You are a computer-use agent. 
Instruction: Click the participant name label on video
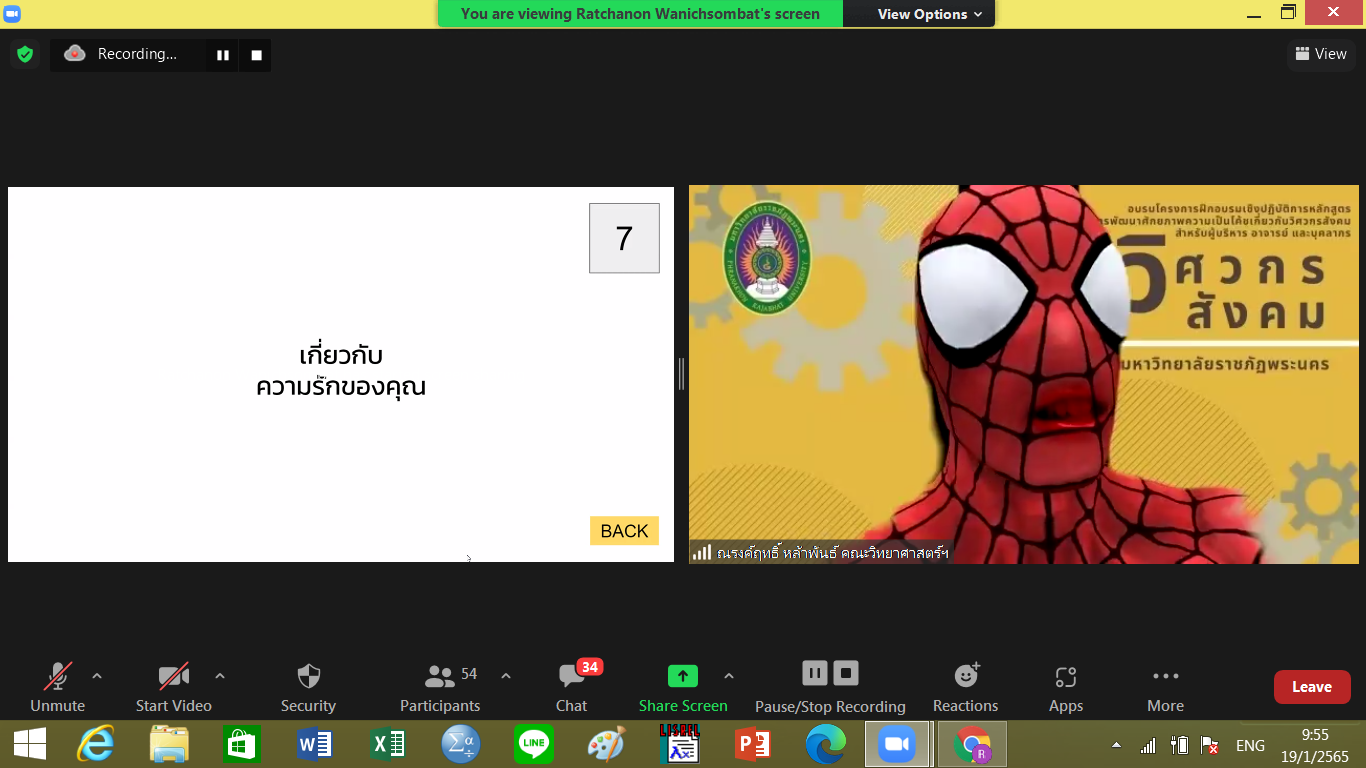pyautogui.click(x=821, y=552)
